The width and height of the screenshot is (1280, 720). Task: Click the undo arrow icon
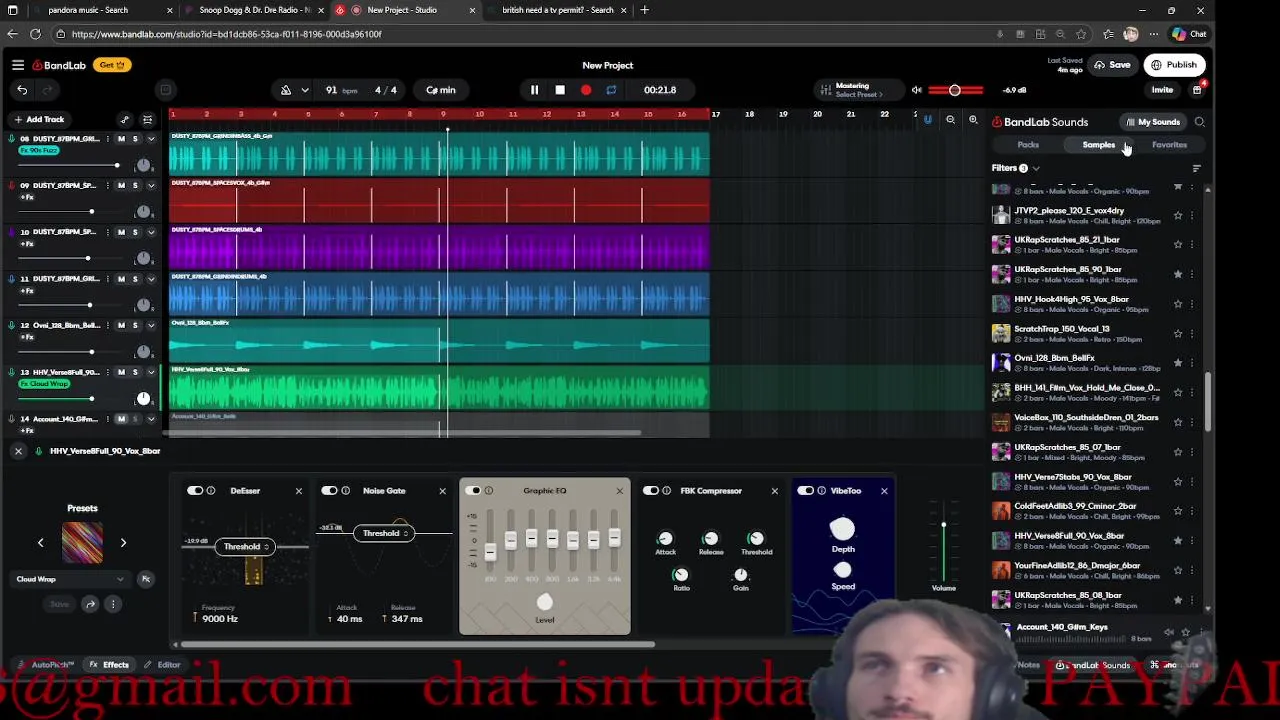pos(22,90)
